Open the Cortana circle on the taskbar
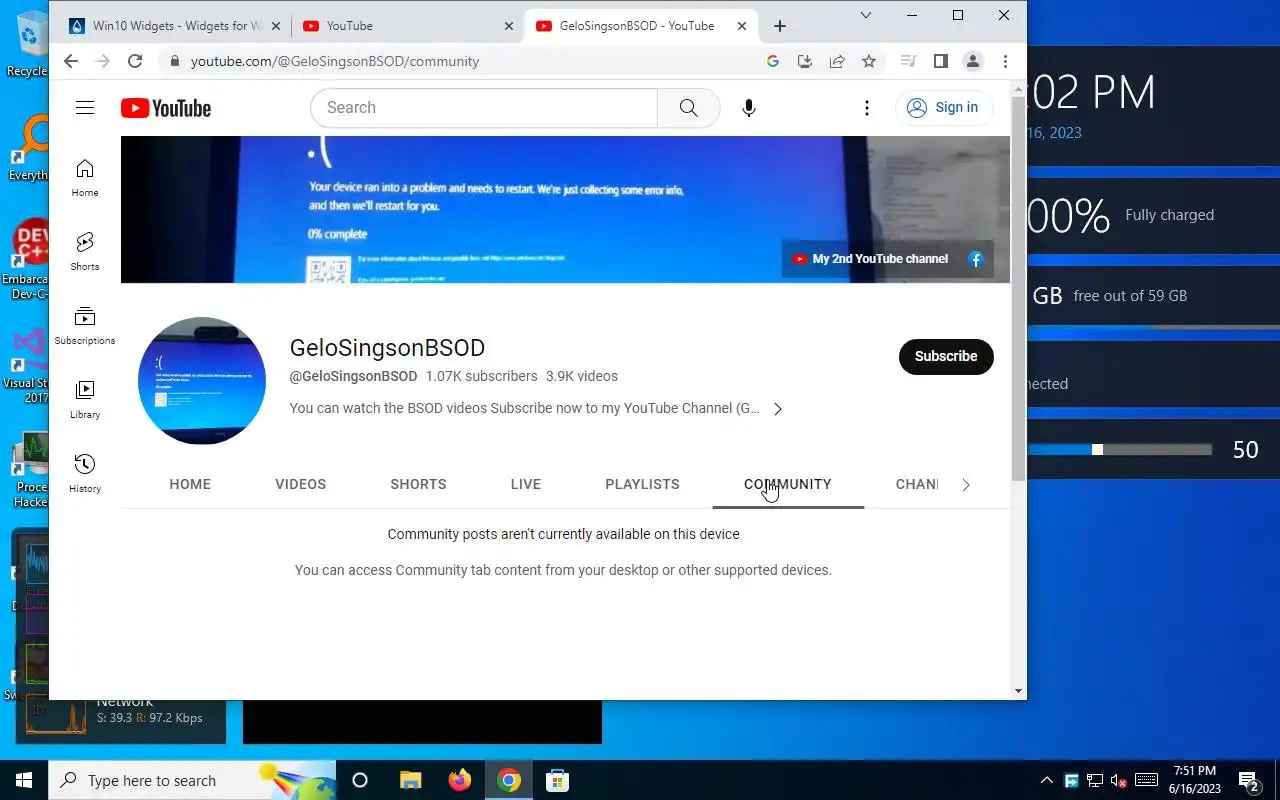 (x=360, y=780)
